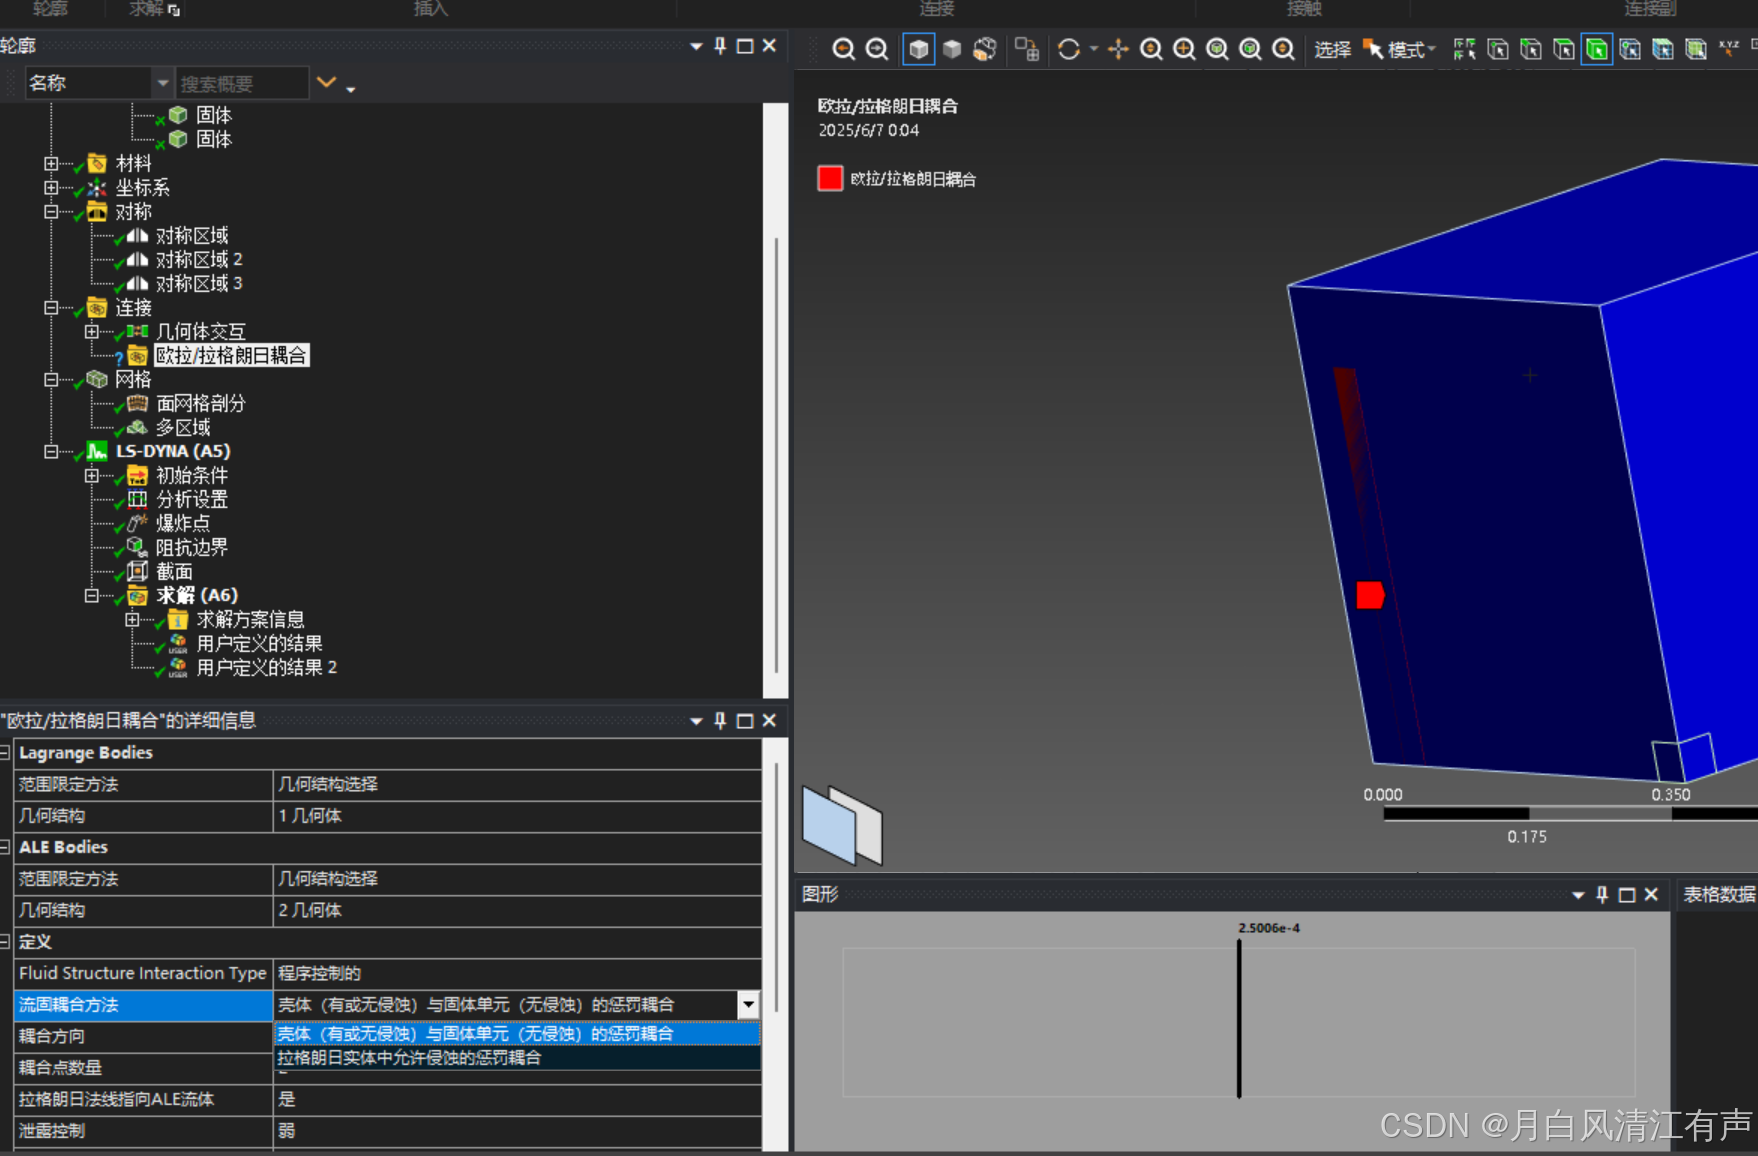Collapse the 连接 tree node

pyautogui.click(x=51, y=307)
